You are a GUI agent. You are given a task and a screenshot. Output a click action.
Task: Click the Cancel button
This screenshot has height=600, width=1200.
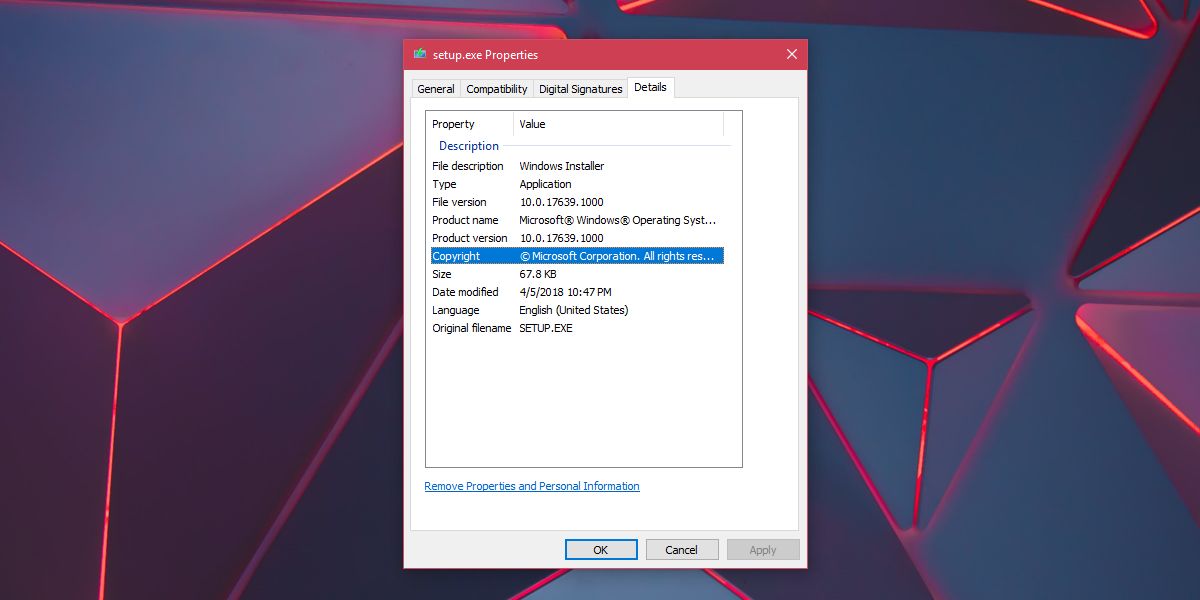(x=682, y=549)
